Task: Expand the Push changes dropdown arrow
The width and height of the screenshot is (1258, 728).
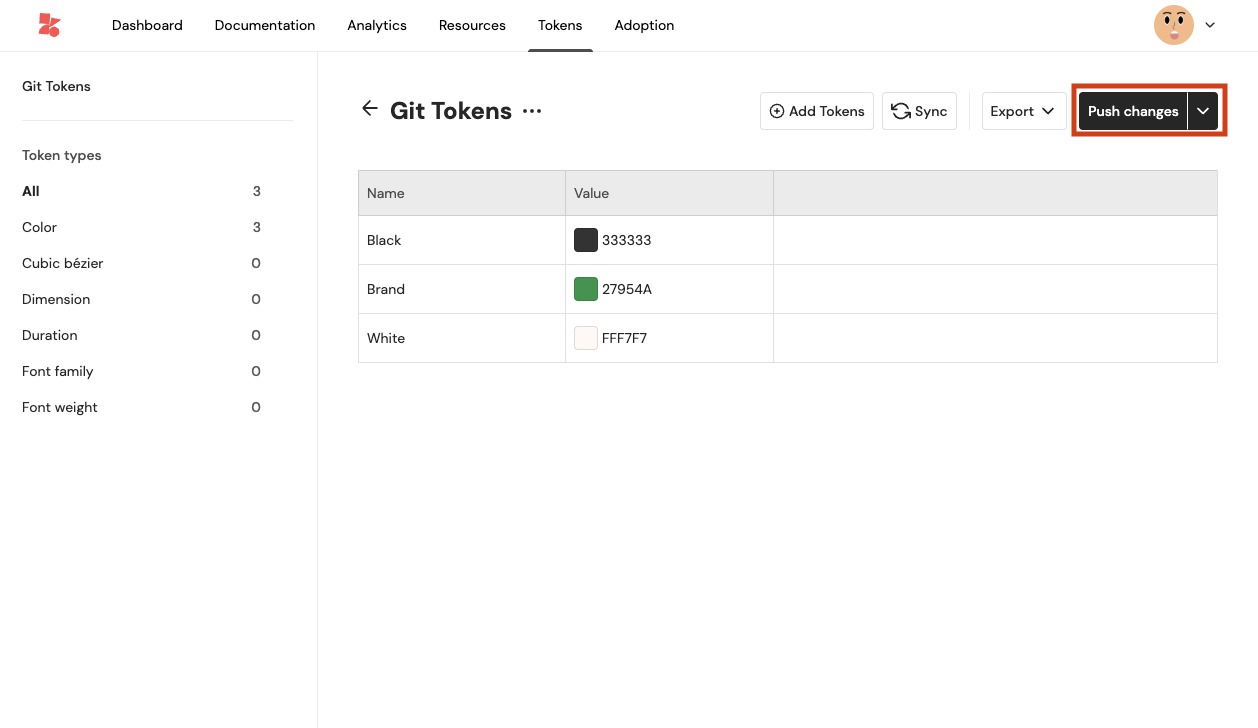Action: point(1203,111)
